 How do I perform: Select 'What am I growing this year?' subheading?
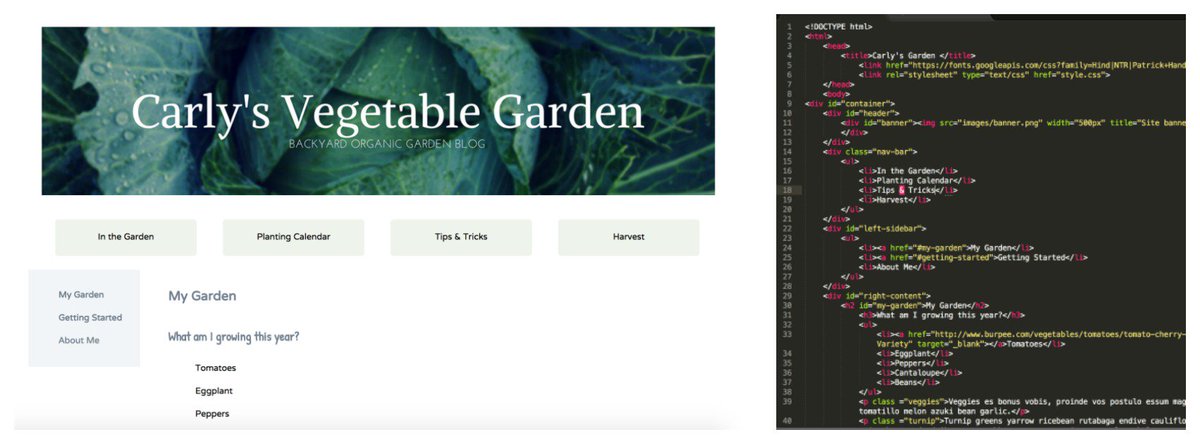(234, 337)
